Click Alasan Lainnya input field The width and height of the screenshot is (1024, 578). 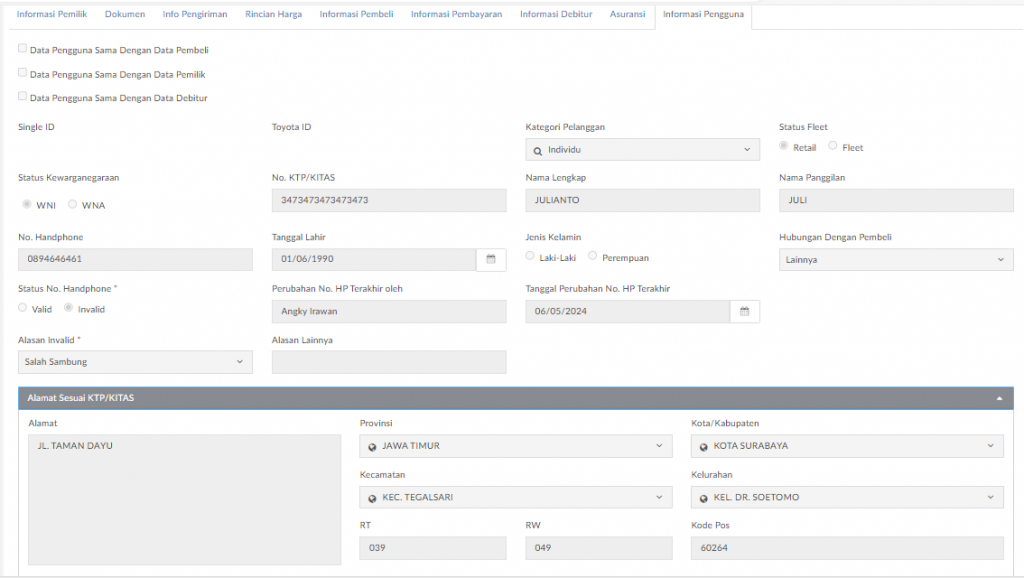(389, 362)
